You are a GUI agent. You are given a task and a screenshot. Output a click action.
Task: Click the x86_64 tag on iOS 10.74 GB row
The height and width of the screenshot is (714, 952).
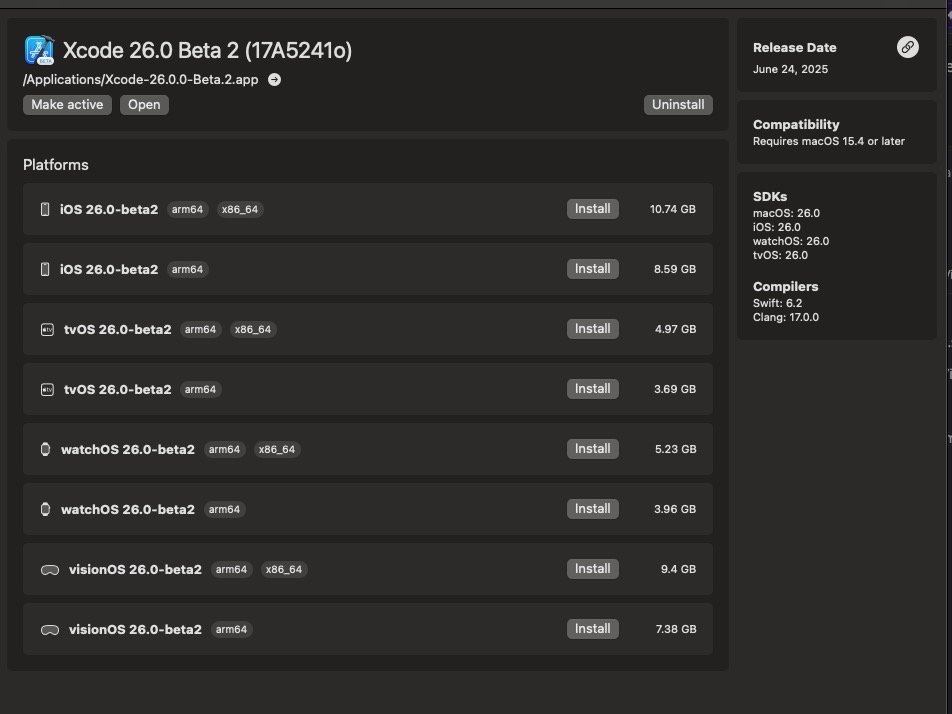[x=240, y=209]
